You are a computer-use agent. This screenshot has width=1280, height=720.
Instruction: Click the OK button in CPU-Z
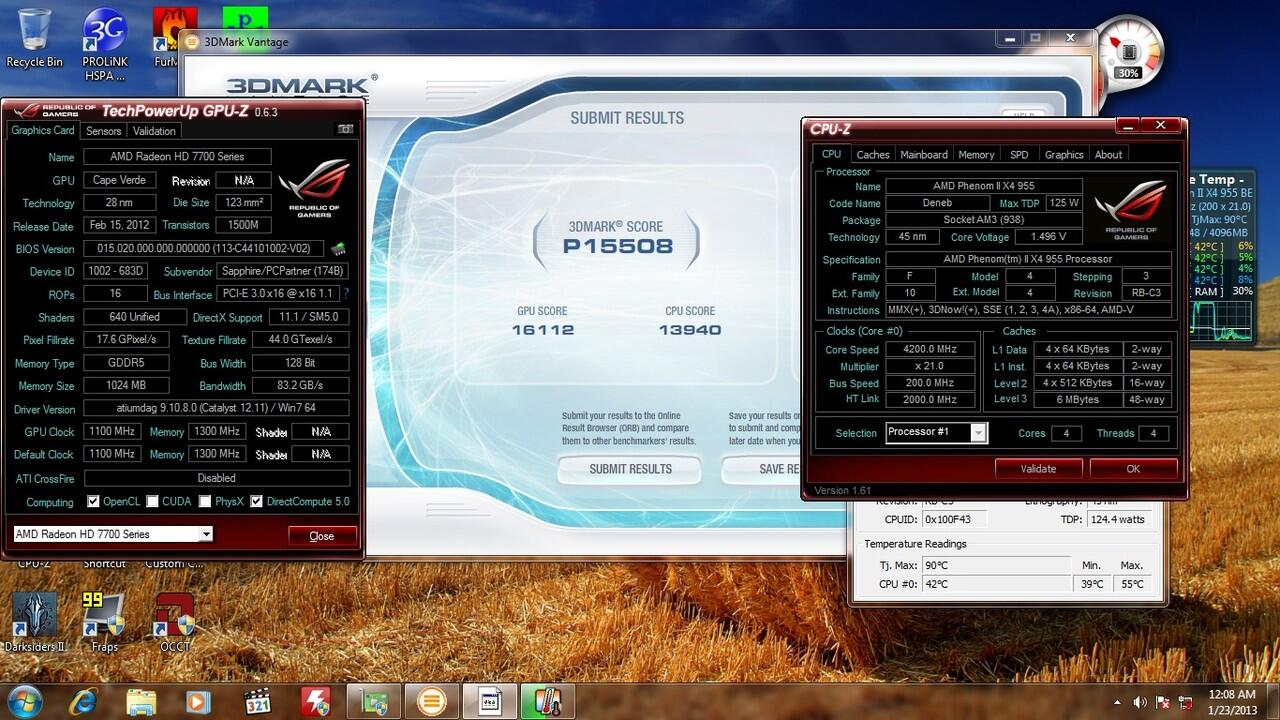pyautogui.click(x=1133, y=468)
